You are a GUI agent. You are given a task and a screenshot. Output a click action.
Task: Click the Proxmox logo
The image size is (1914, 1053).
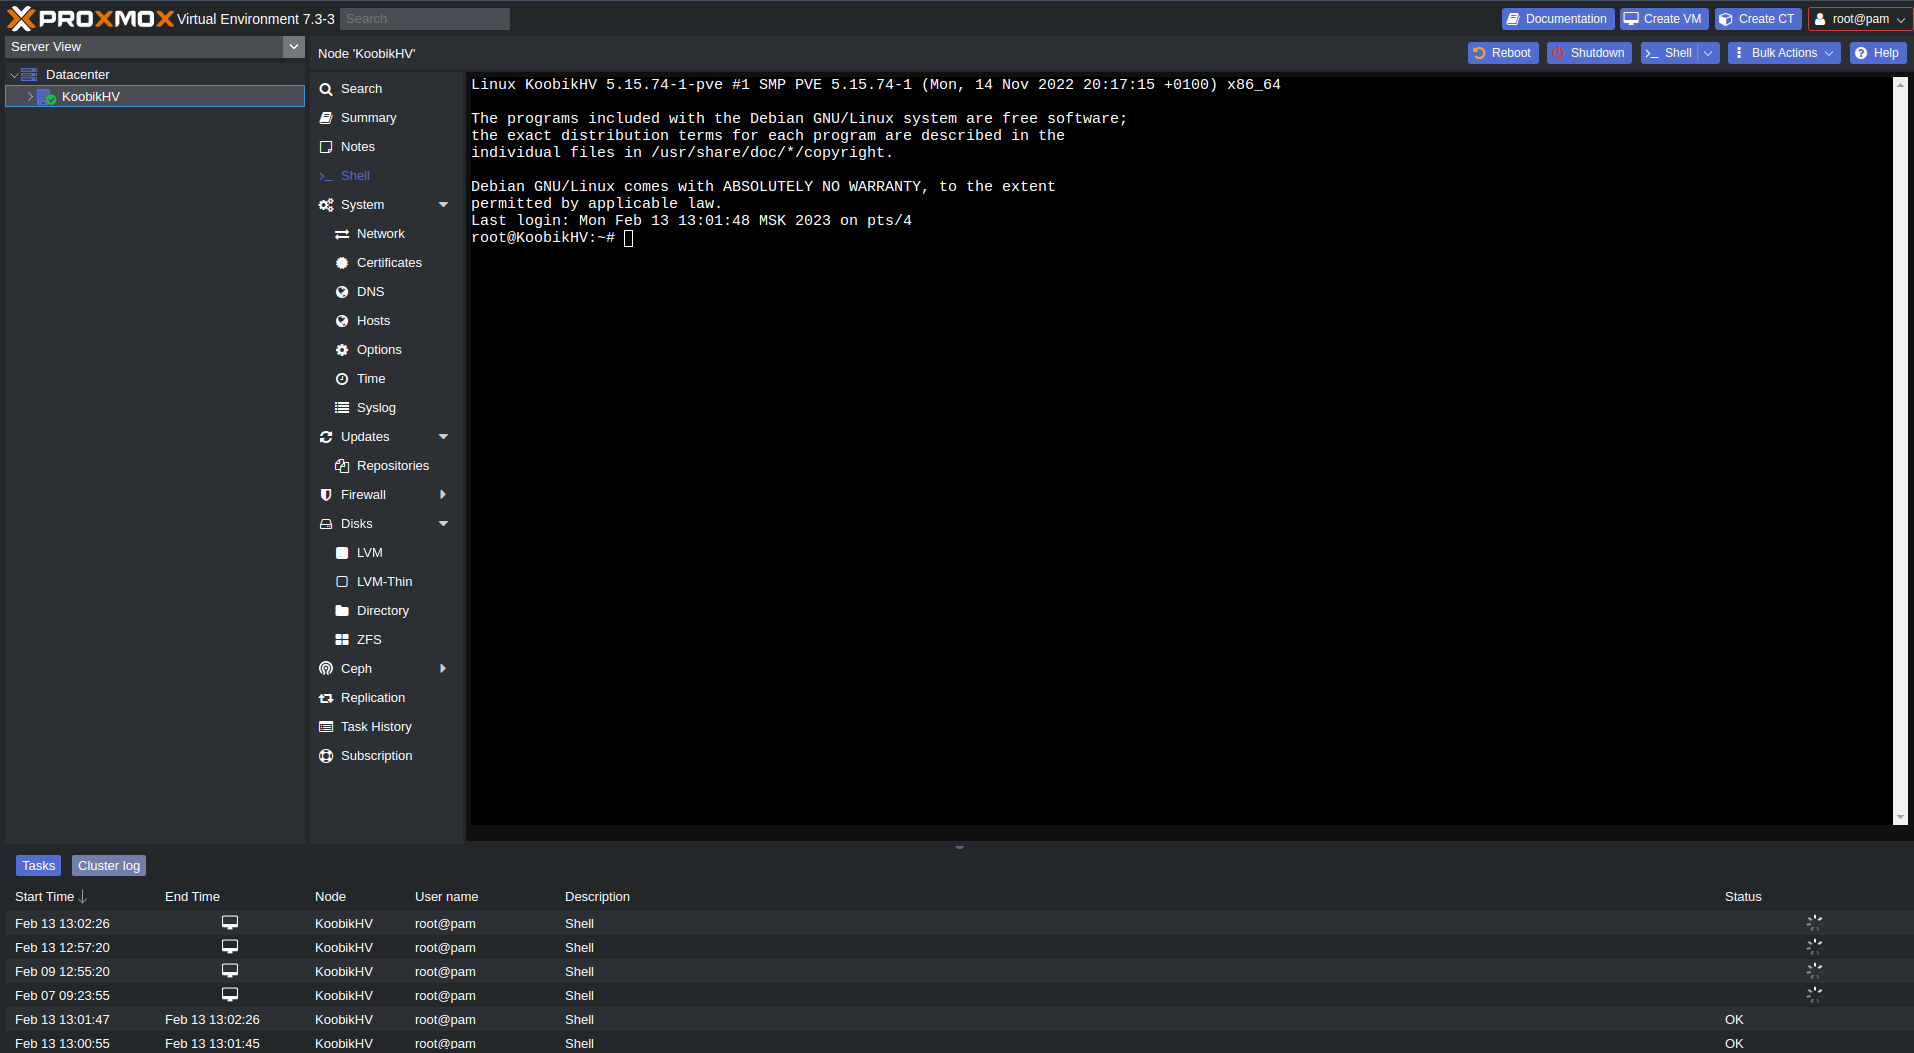coord(91,19)
